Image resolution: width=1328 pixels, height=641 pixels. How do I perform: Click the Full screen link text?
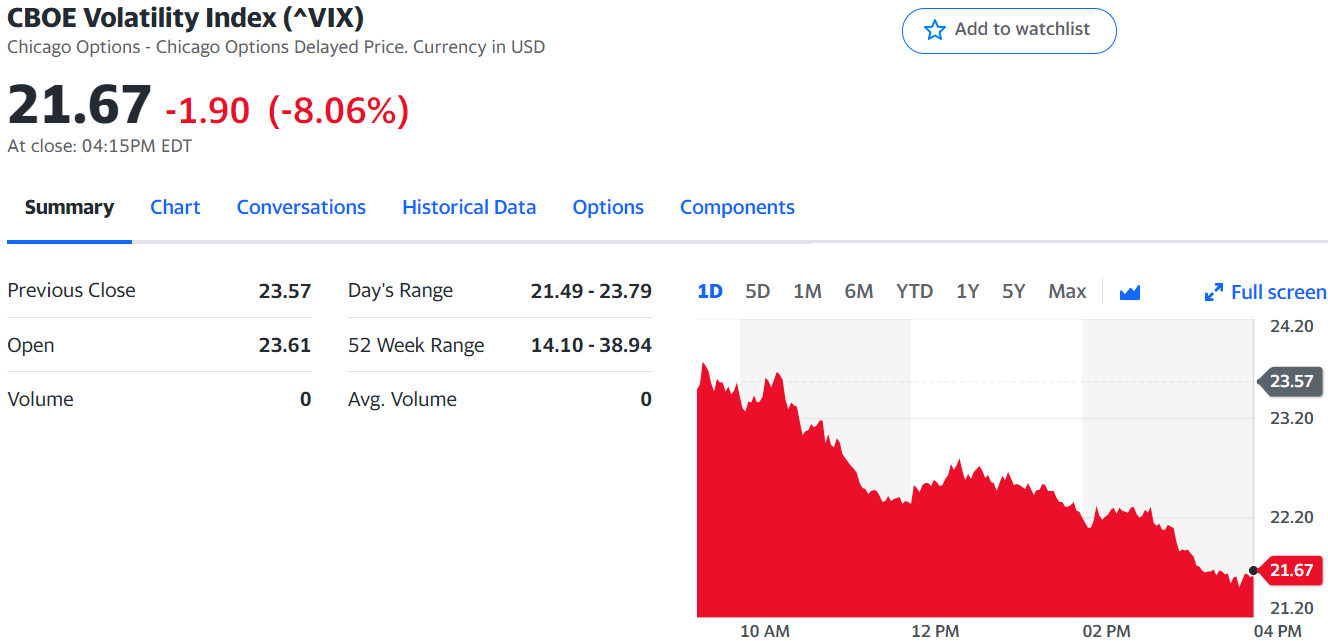1279,292
